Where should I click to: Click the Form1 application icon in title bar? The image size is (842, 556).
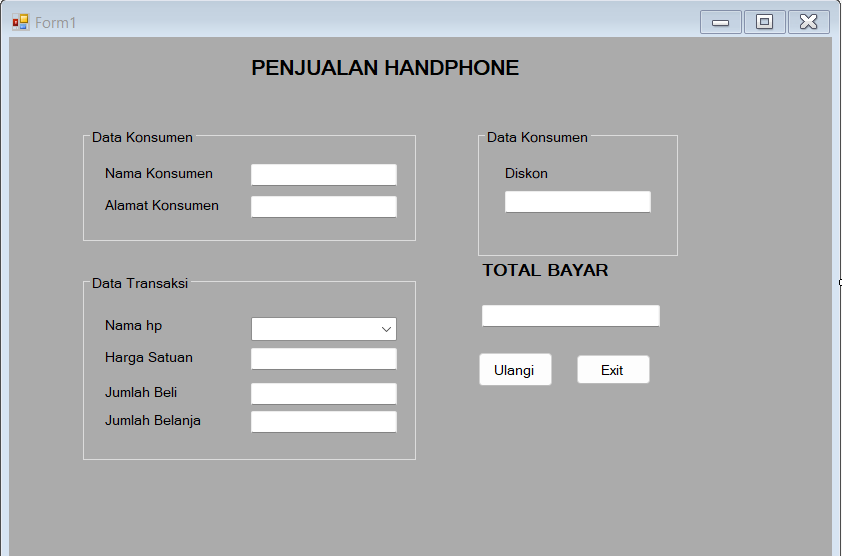point(20,22)
